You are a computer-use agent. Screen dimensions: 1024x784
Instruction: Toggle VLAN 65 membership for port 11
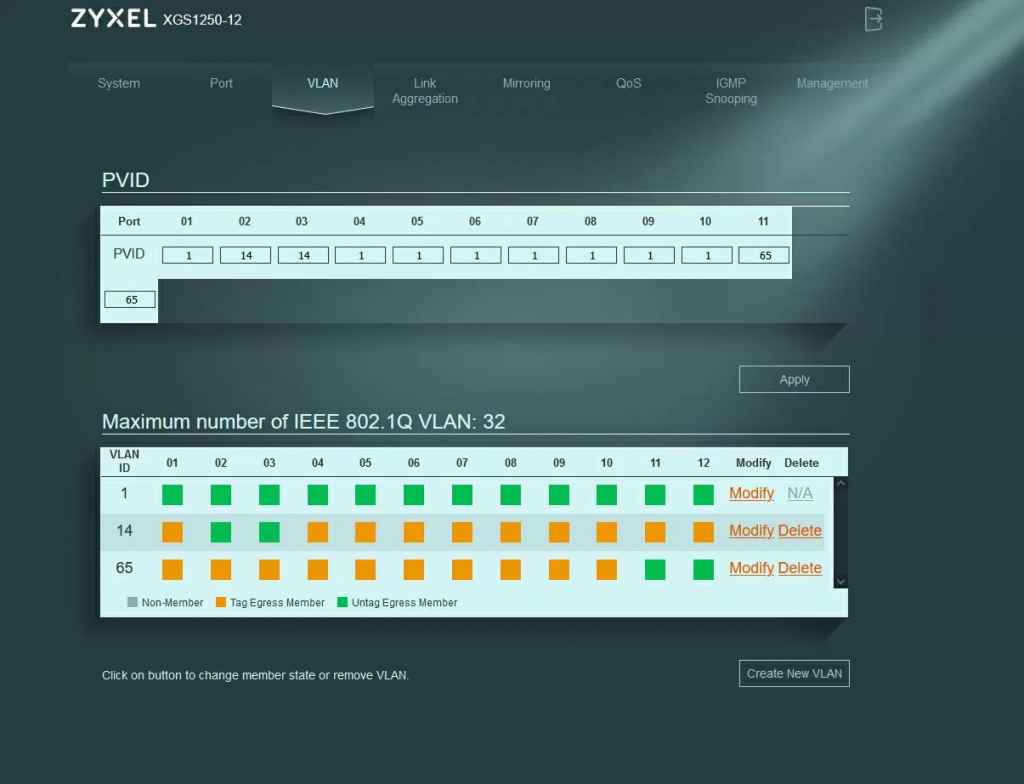point(655,570)
